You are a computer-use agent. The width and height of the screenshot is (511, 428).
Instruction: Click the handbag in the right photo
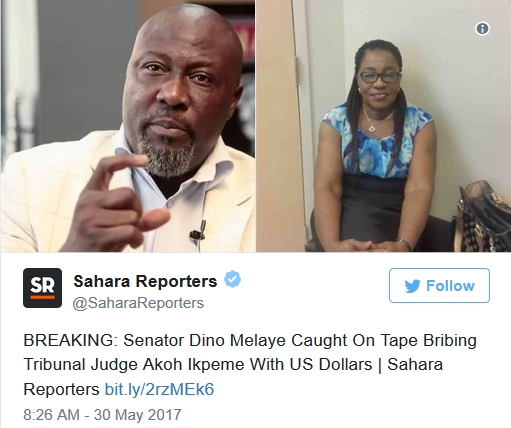pos(481,218)
